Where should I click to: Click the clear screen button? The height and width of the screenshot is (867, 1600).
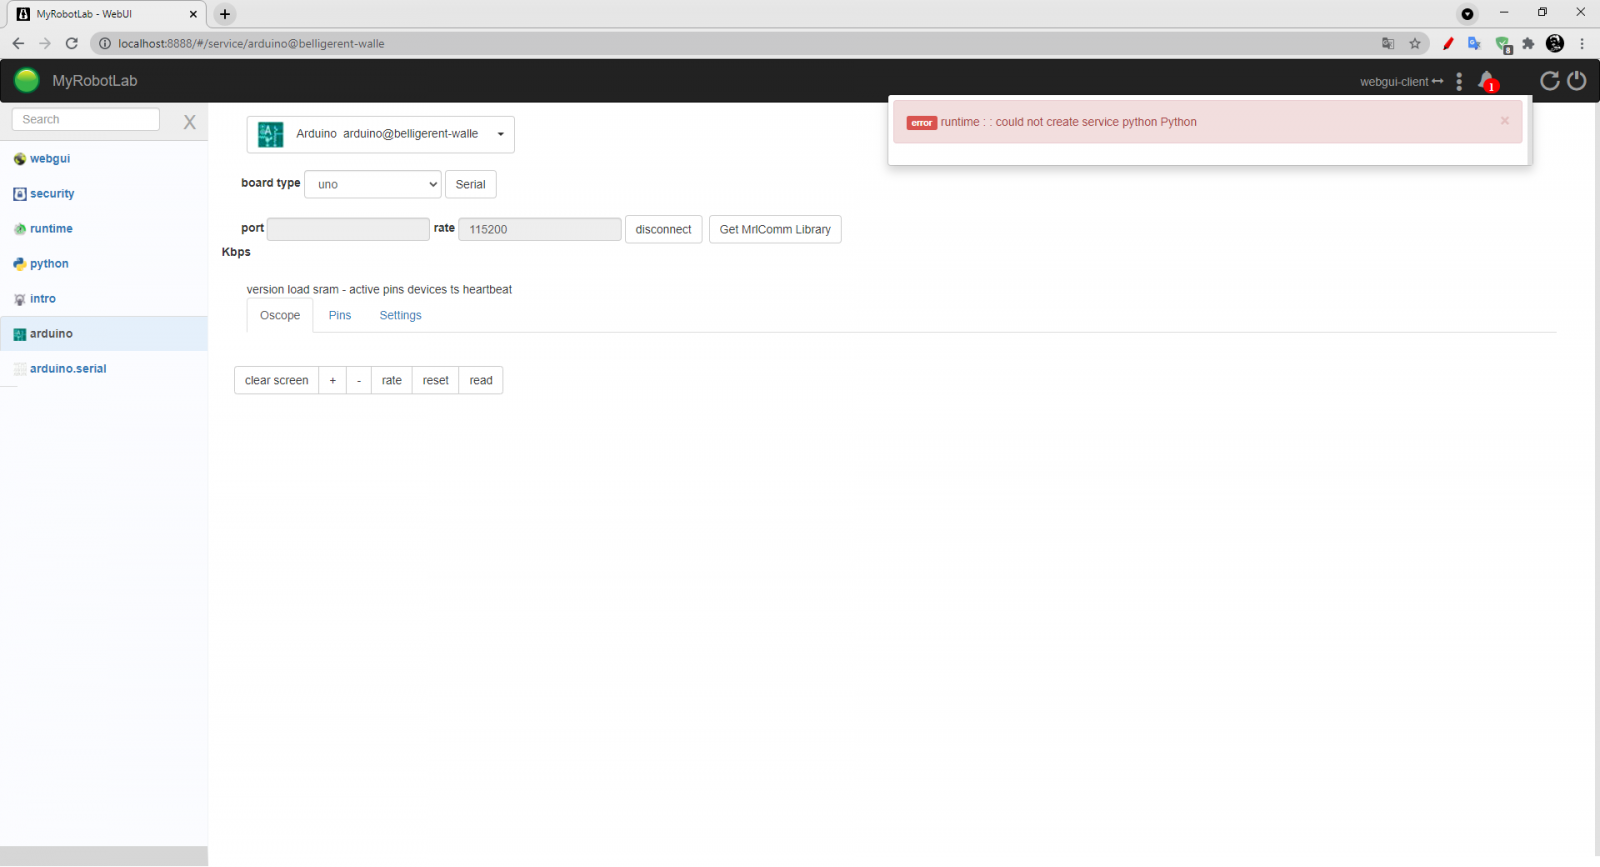[276, 380]
